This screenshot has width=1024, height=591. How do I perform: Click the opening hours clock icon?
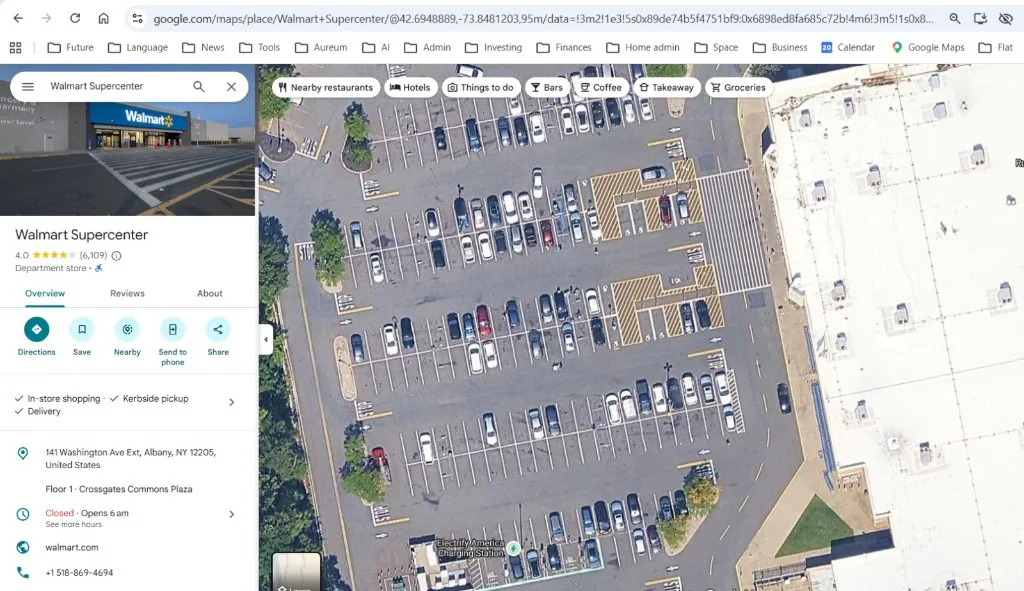pos(23,514)
